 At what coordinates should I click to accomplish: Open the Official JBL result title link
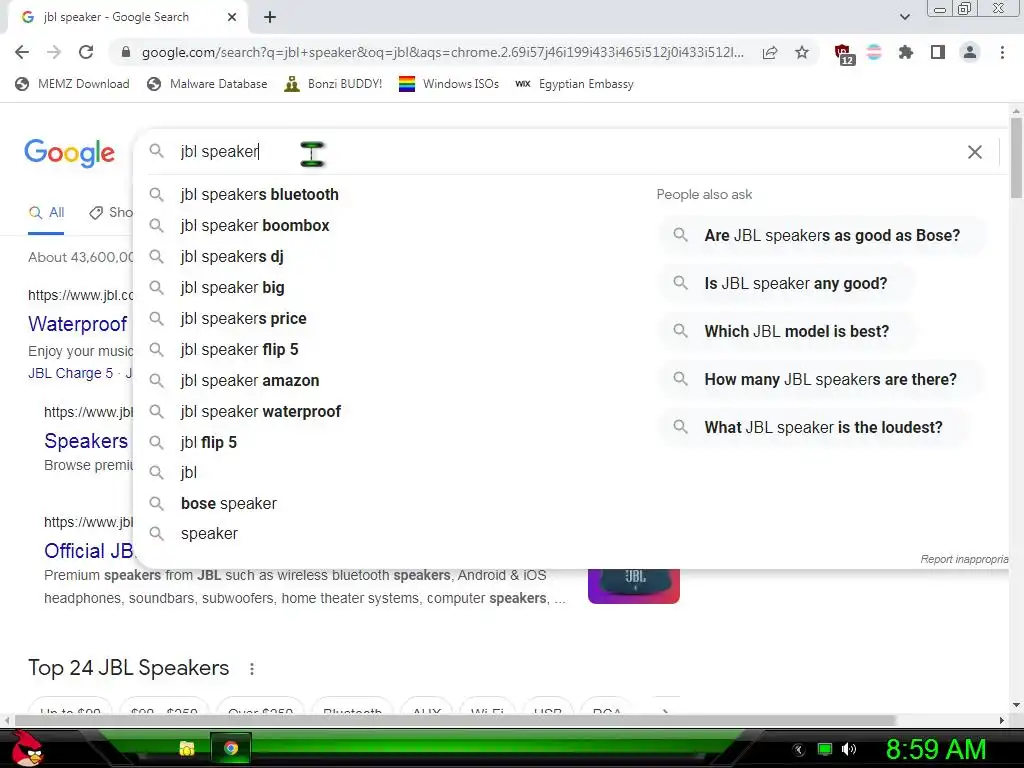coord(89,551)
